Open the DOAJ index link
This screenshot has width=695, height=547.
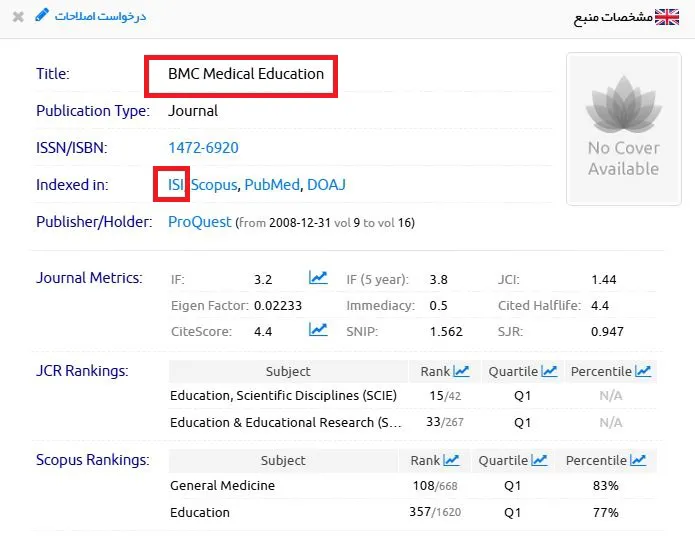(326, 184)
